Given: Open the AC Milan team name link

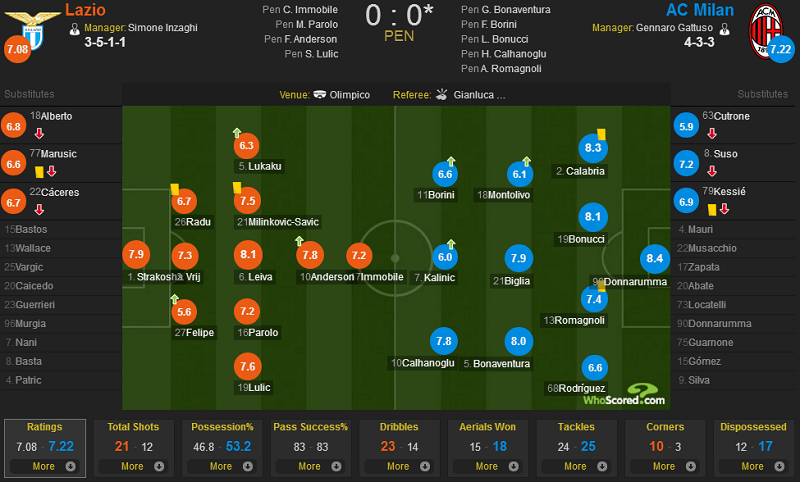Looking at the screenshot, I should pyautogui.click(x=699, y=10).
